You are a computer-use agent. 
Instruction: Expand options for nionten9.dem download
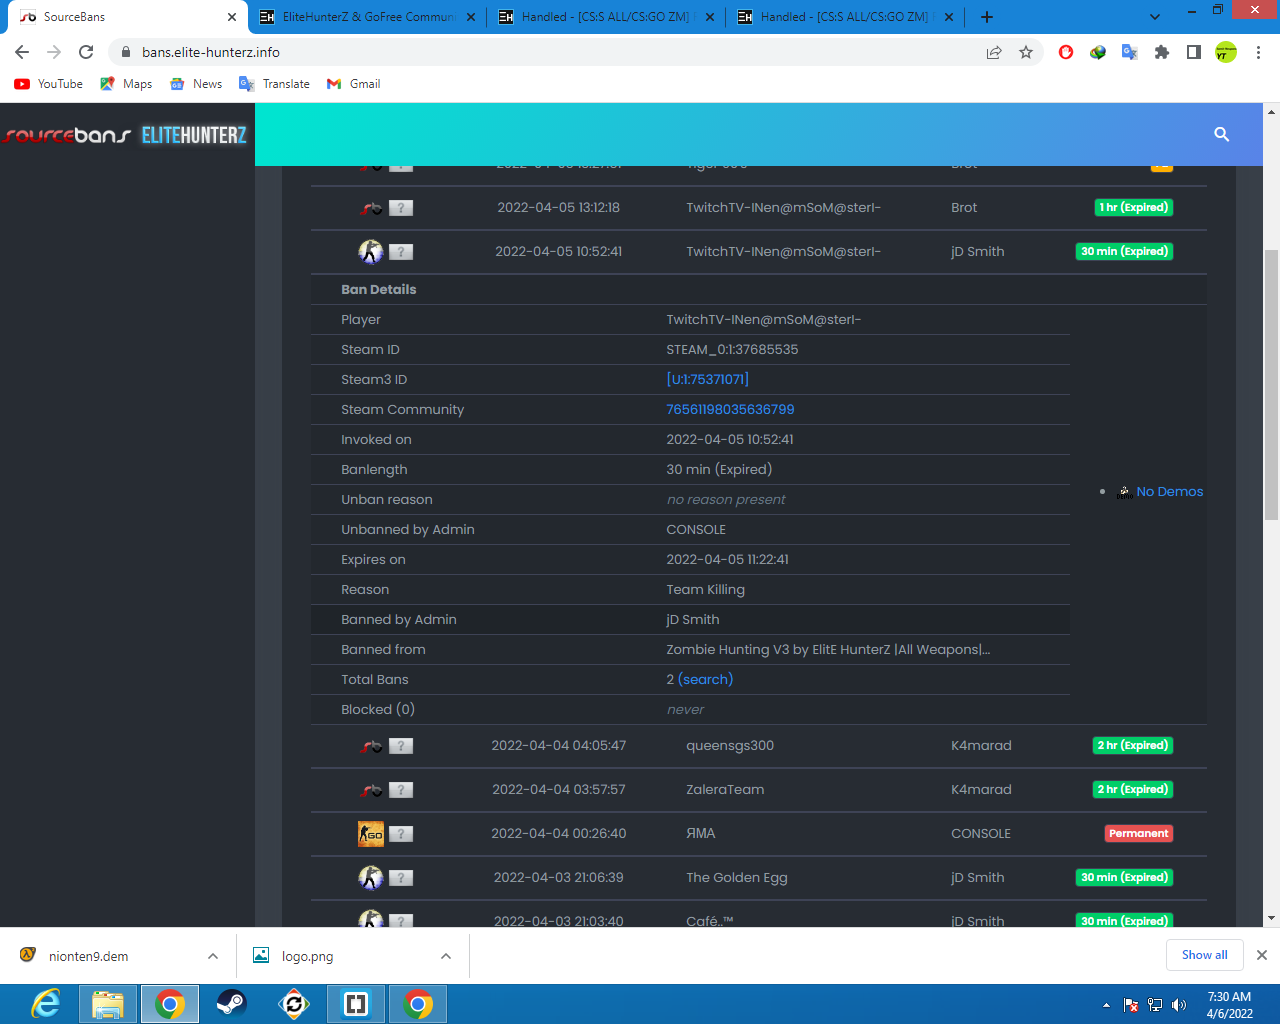213,956
